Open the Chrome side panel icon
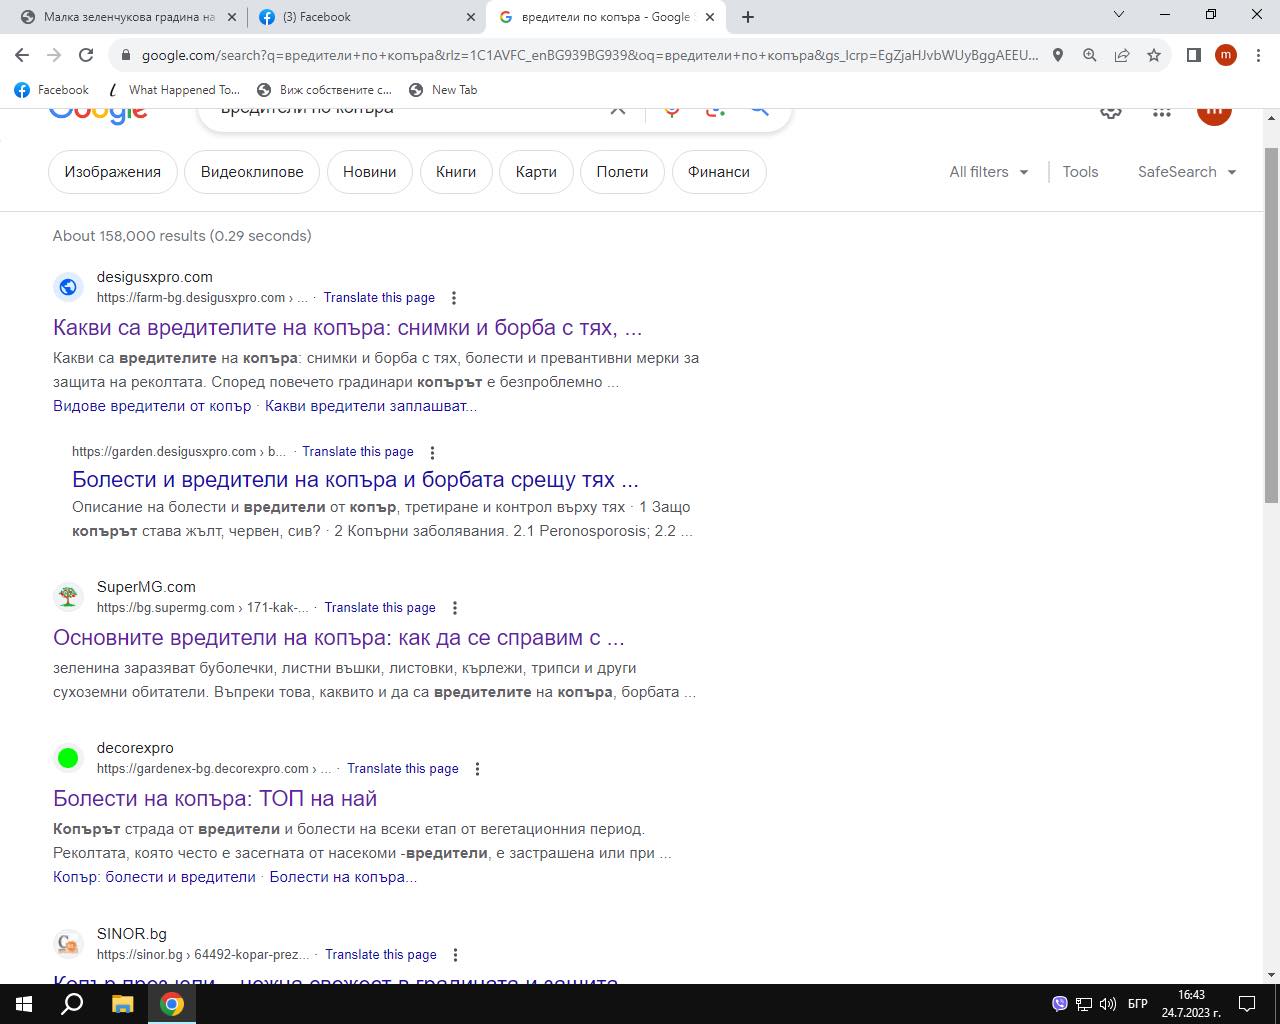Screen dimensions: 1280x1024 pos(1193,55)
